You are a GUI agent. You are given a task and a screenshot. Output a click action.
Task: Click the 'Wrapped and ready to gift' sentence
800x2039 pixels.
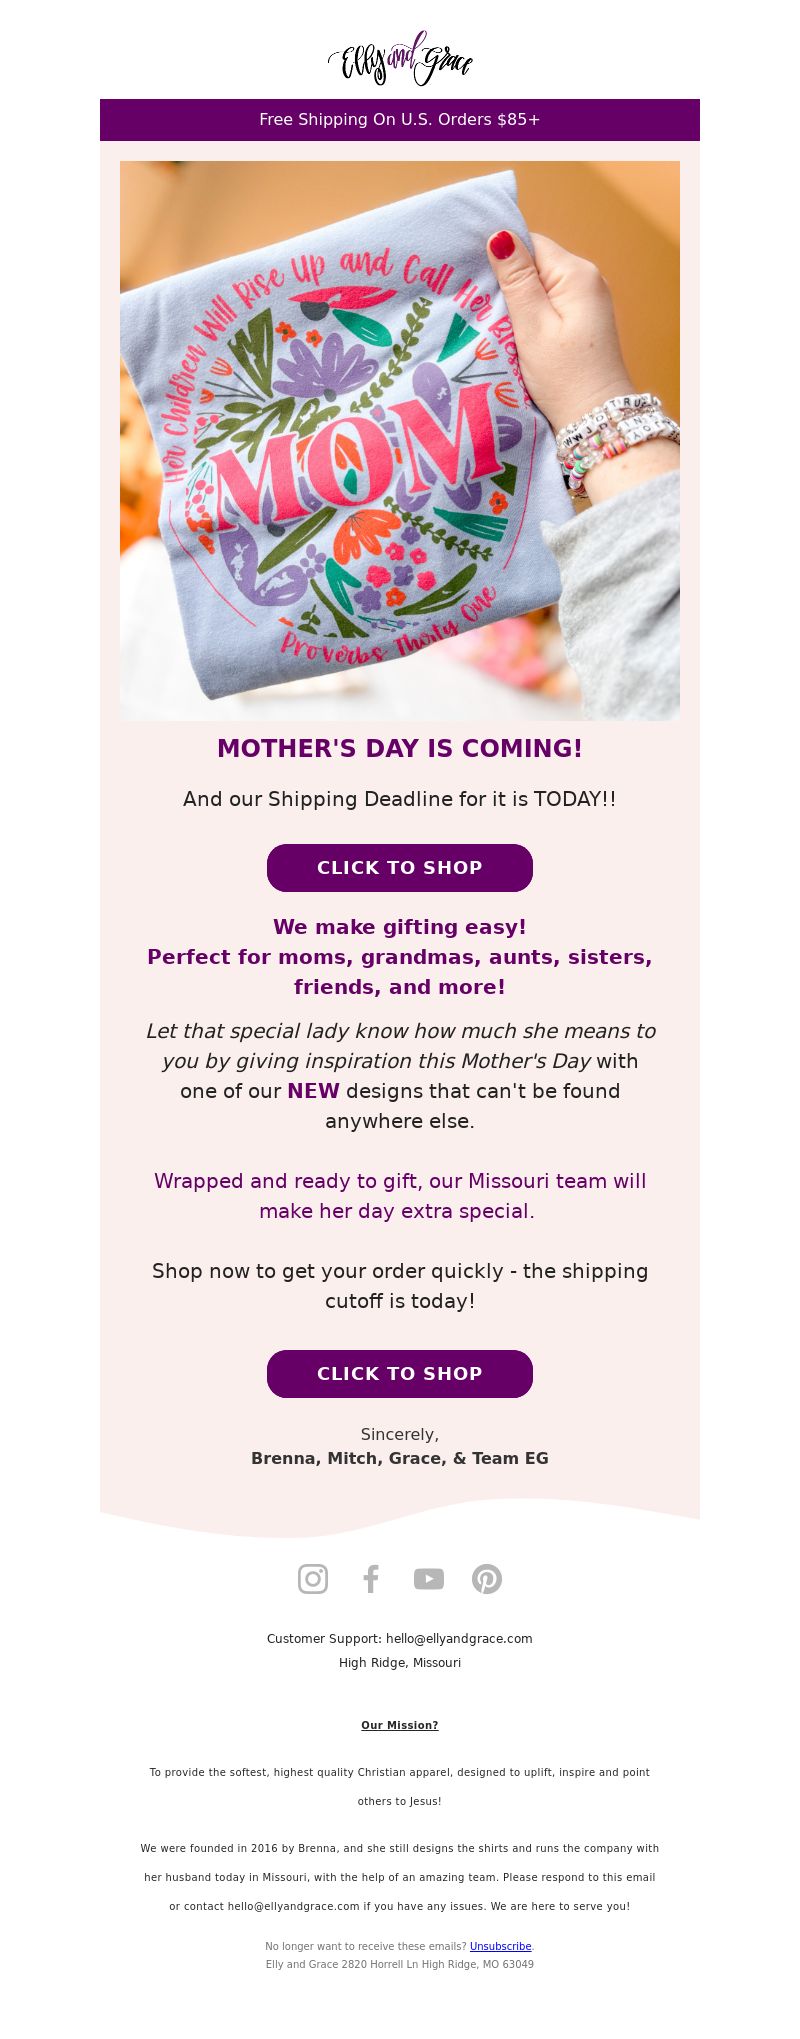coord(400,1196)
